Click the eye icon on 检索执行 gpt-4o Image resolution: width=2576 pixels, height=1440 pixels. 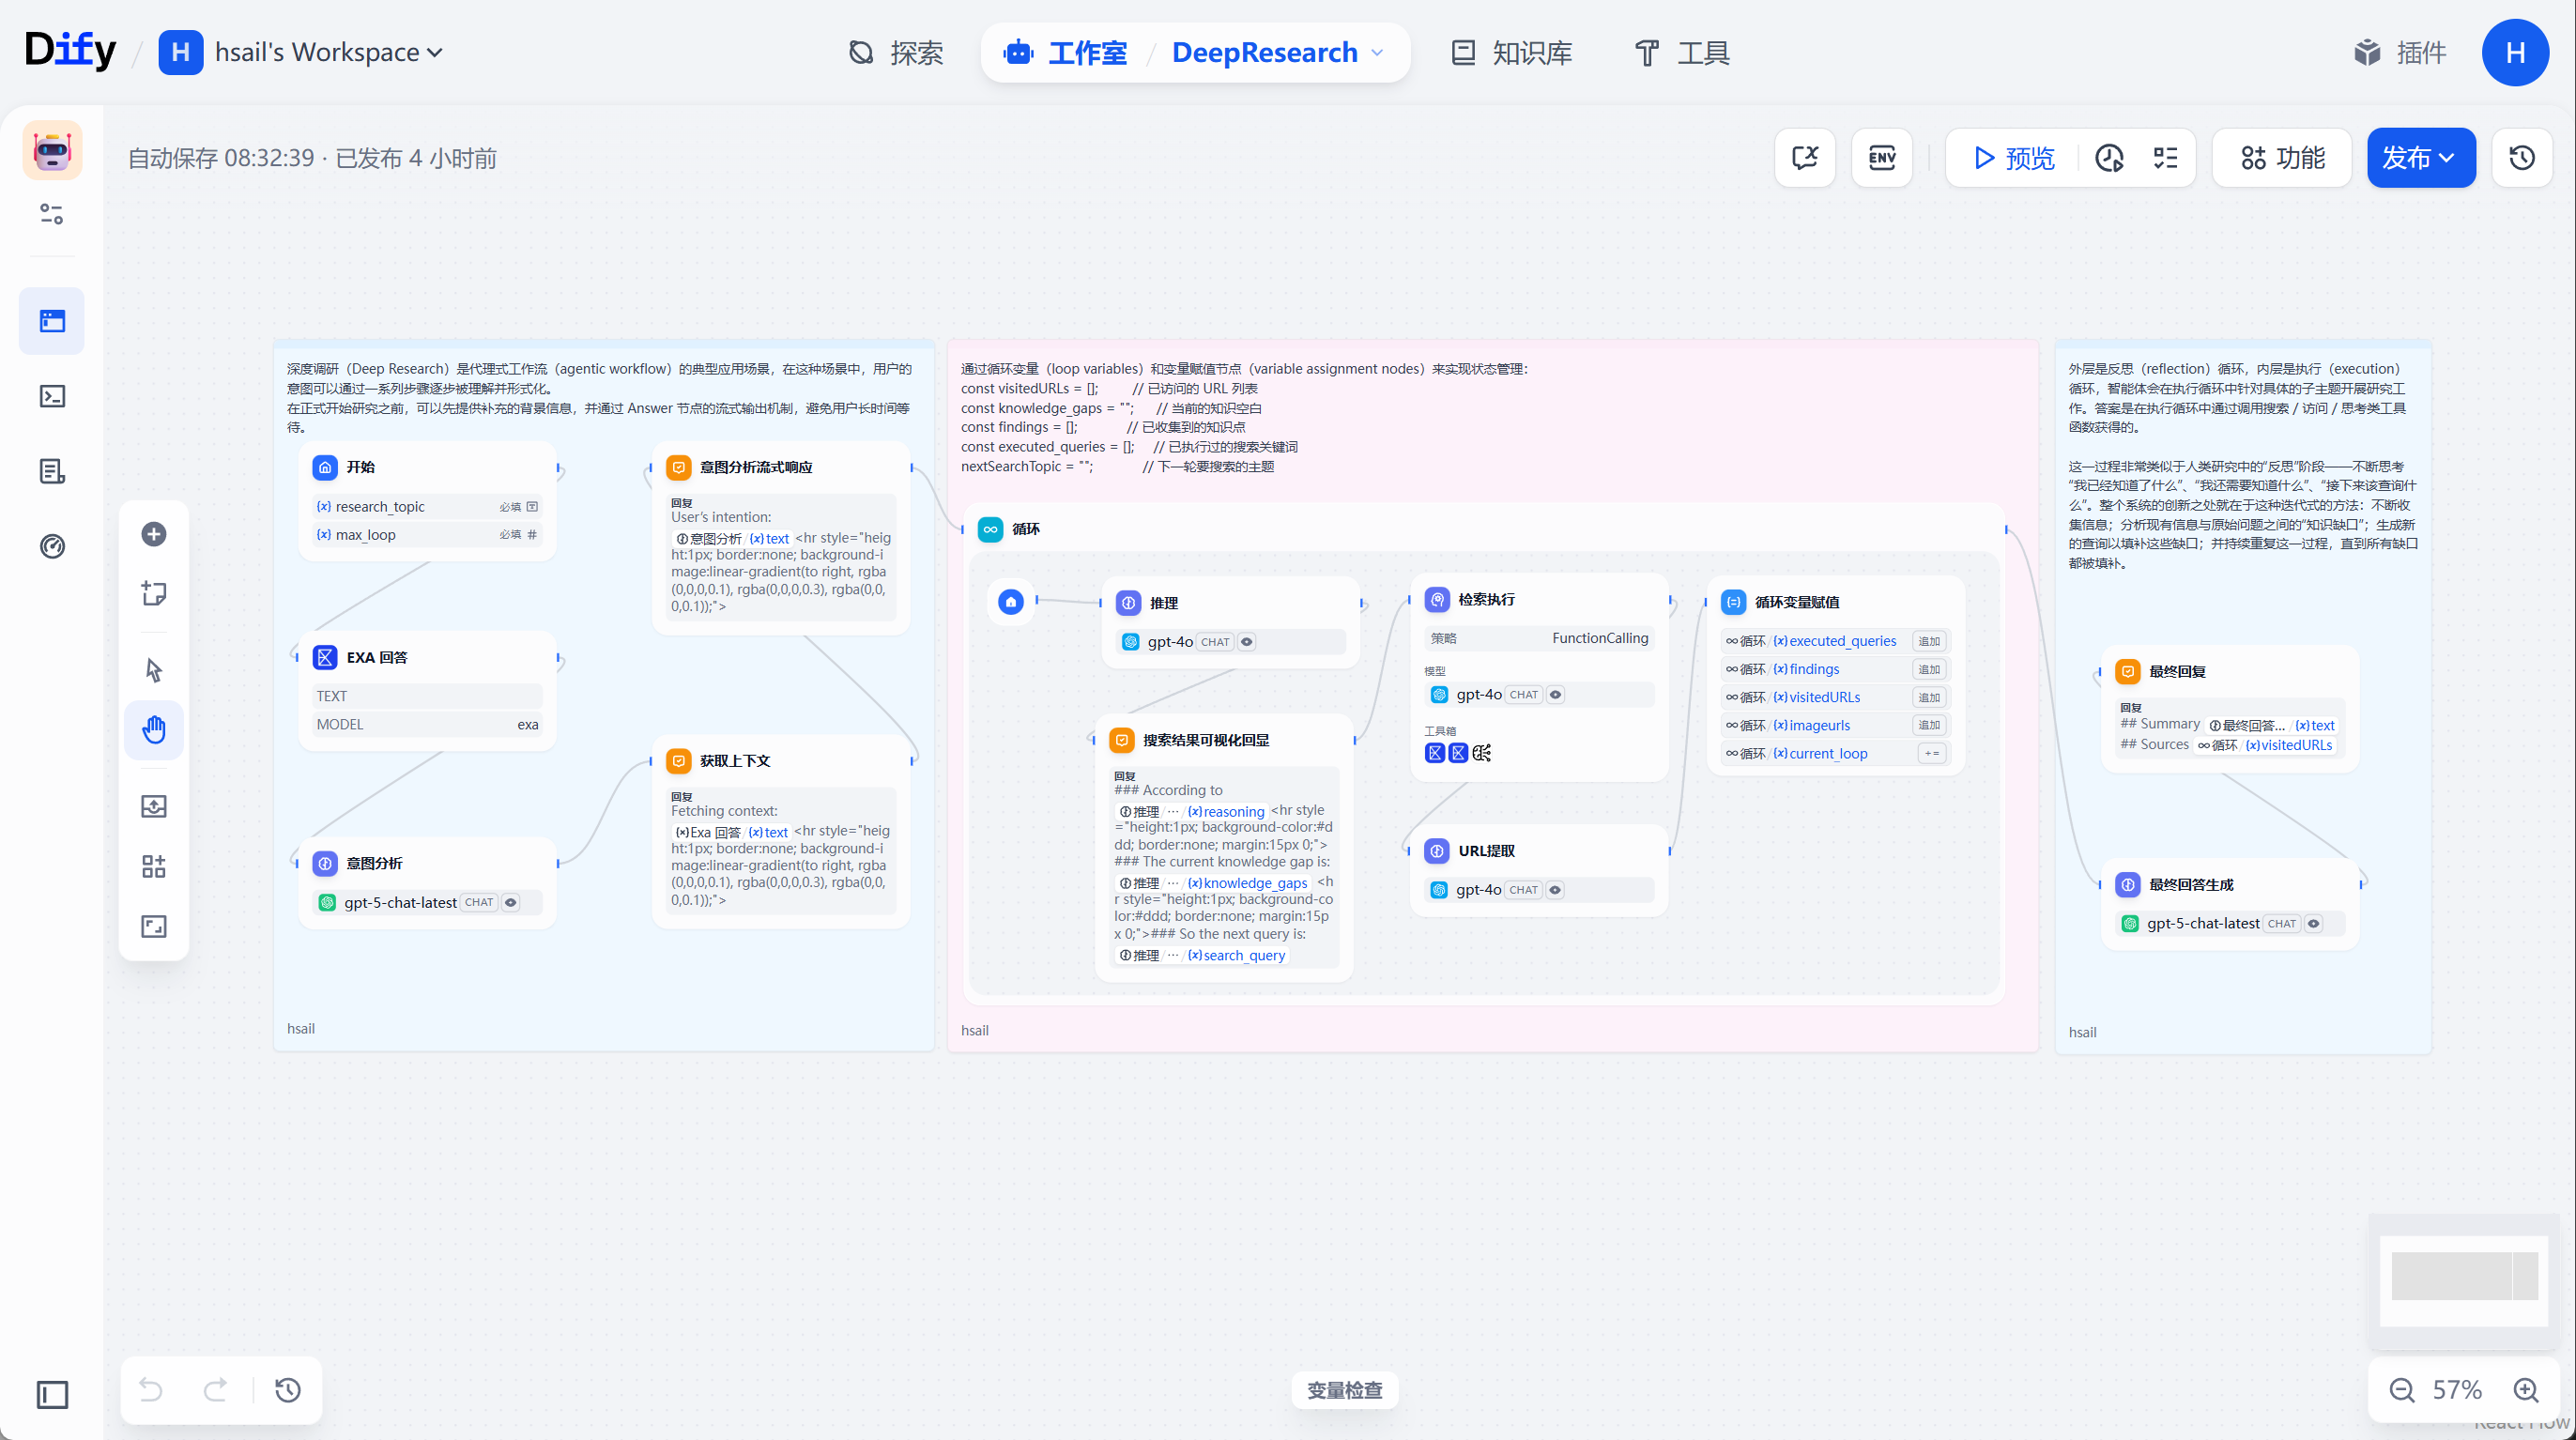1555,695
